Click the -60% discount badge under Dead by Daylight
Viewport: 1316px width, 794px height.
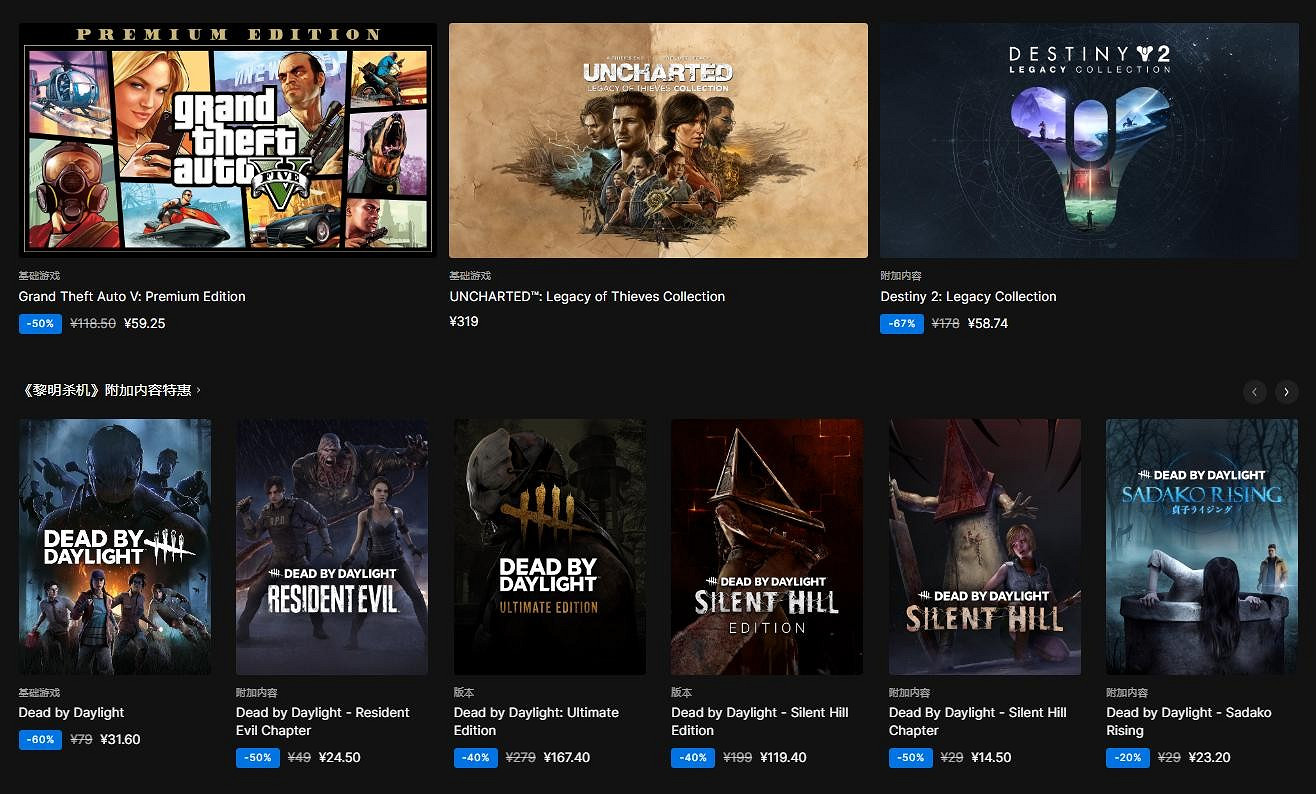click(x=40, y=740)
